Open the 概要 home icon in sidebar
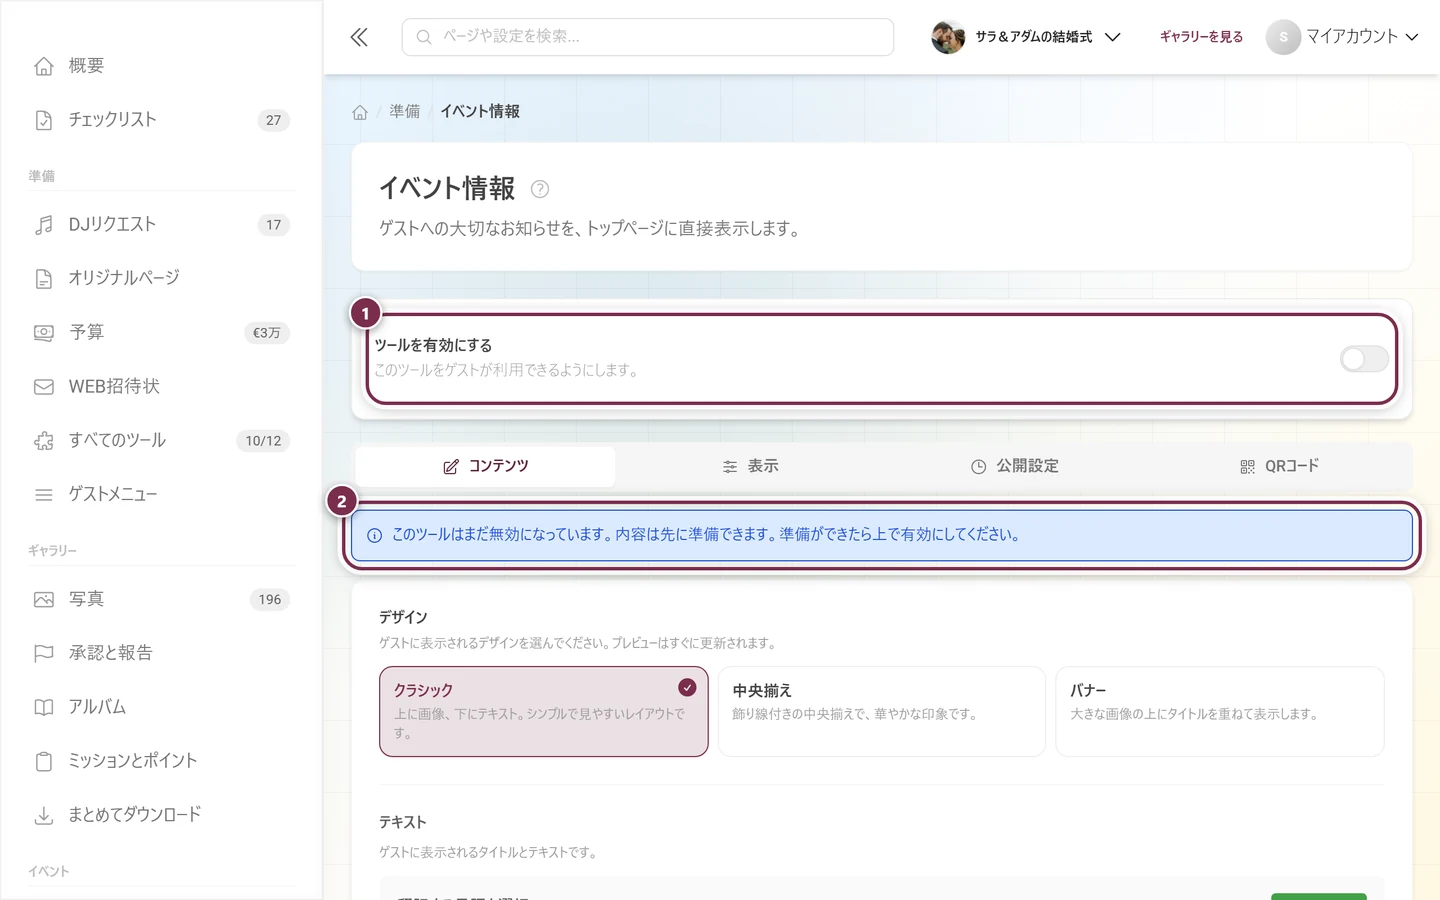Viewport: 1440px width, 900px height. [x=44, y=66]
